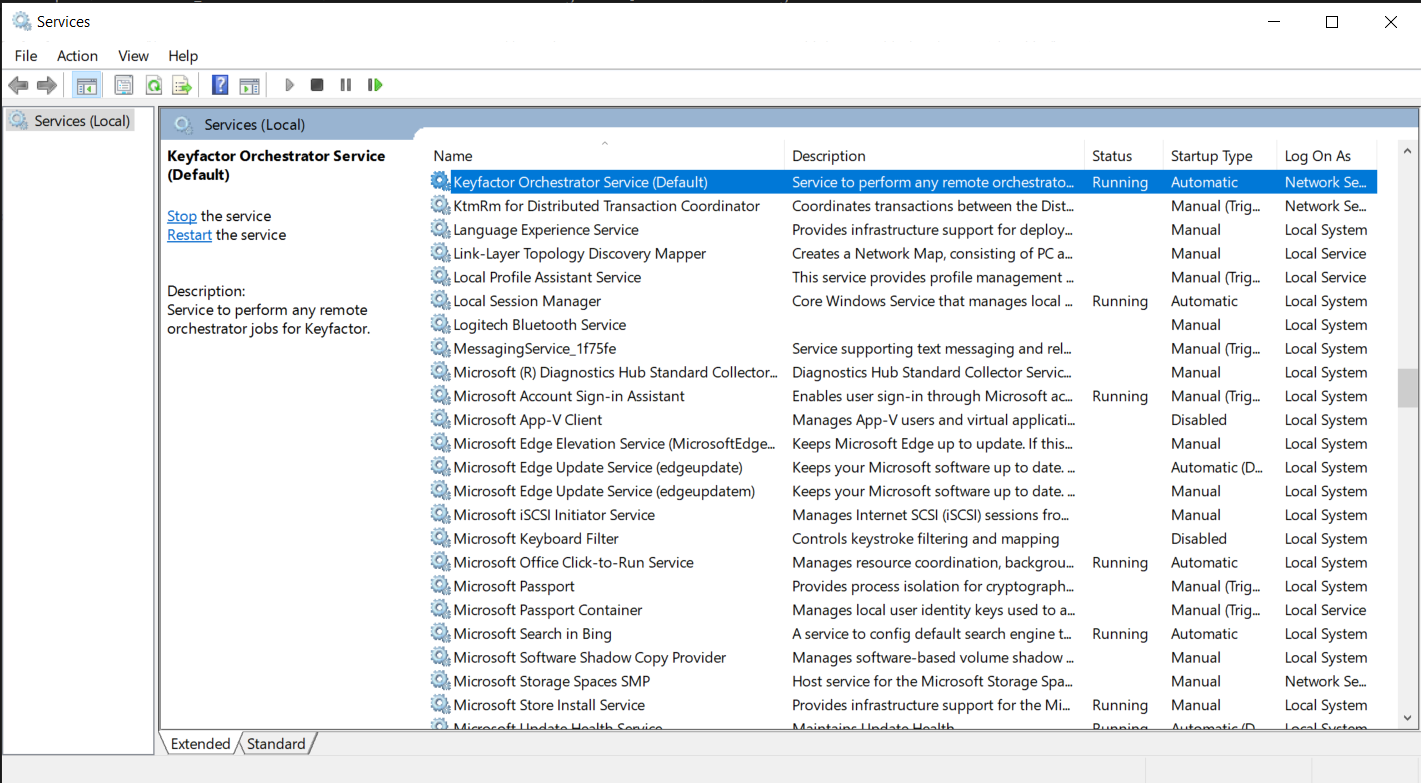
Task: Click the Start Service play icon
Action: coord(289,86)
